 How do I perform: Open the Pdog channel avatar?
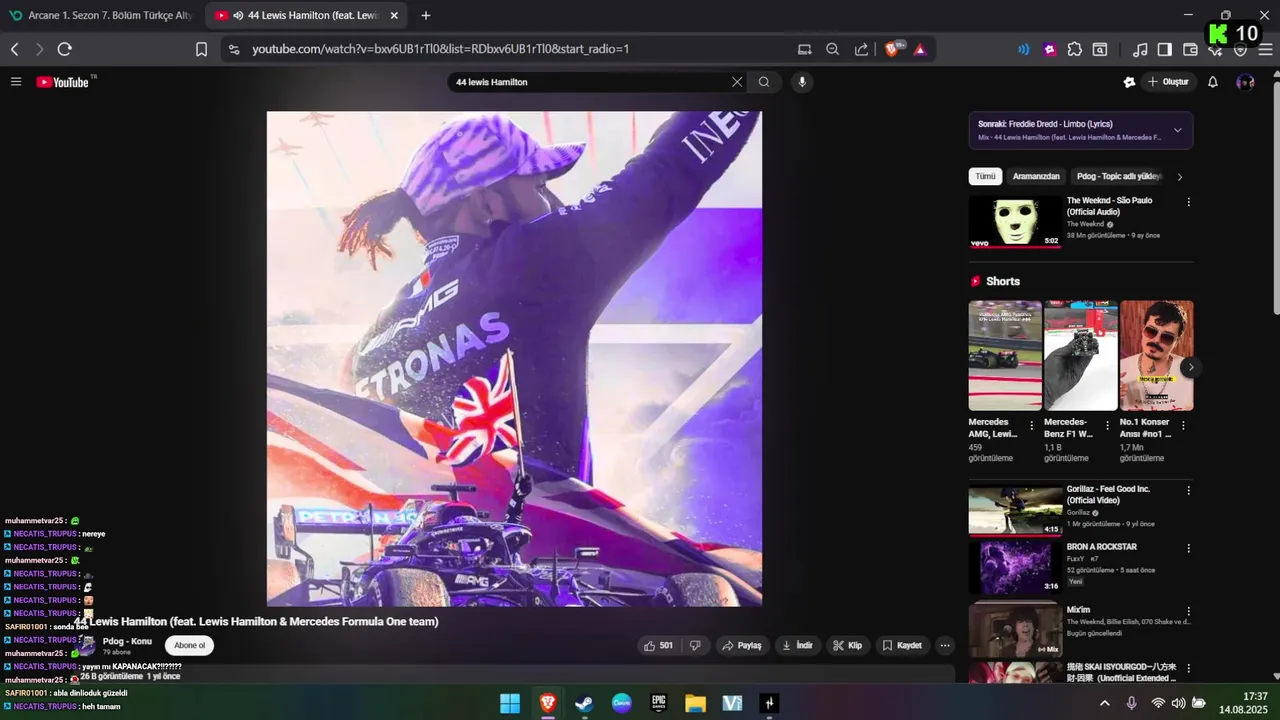88,645
